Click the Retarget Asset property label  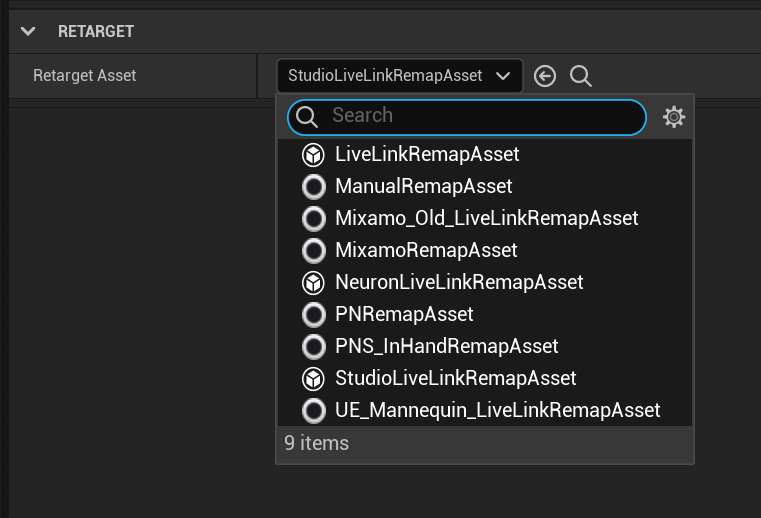tap(84, 76)
